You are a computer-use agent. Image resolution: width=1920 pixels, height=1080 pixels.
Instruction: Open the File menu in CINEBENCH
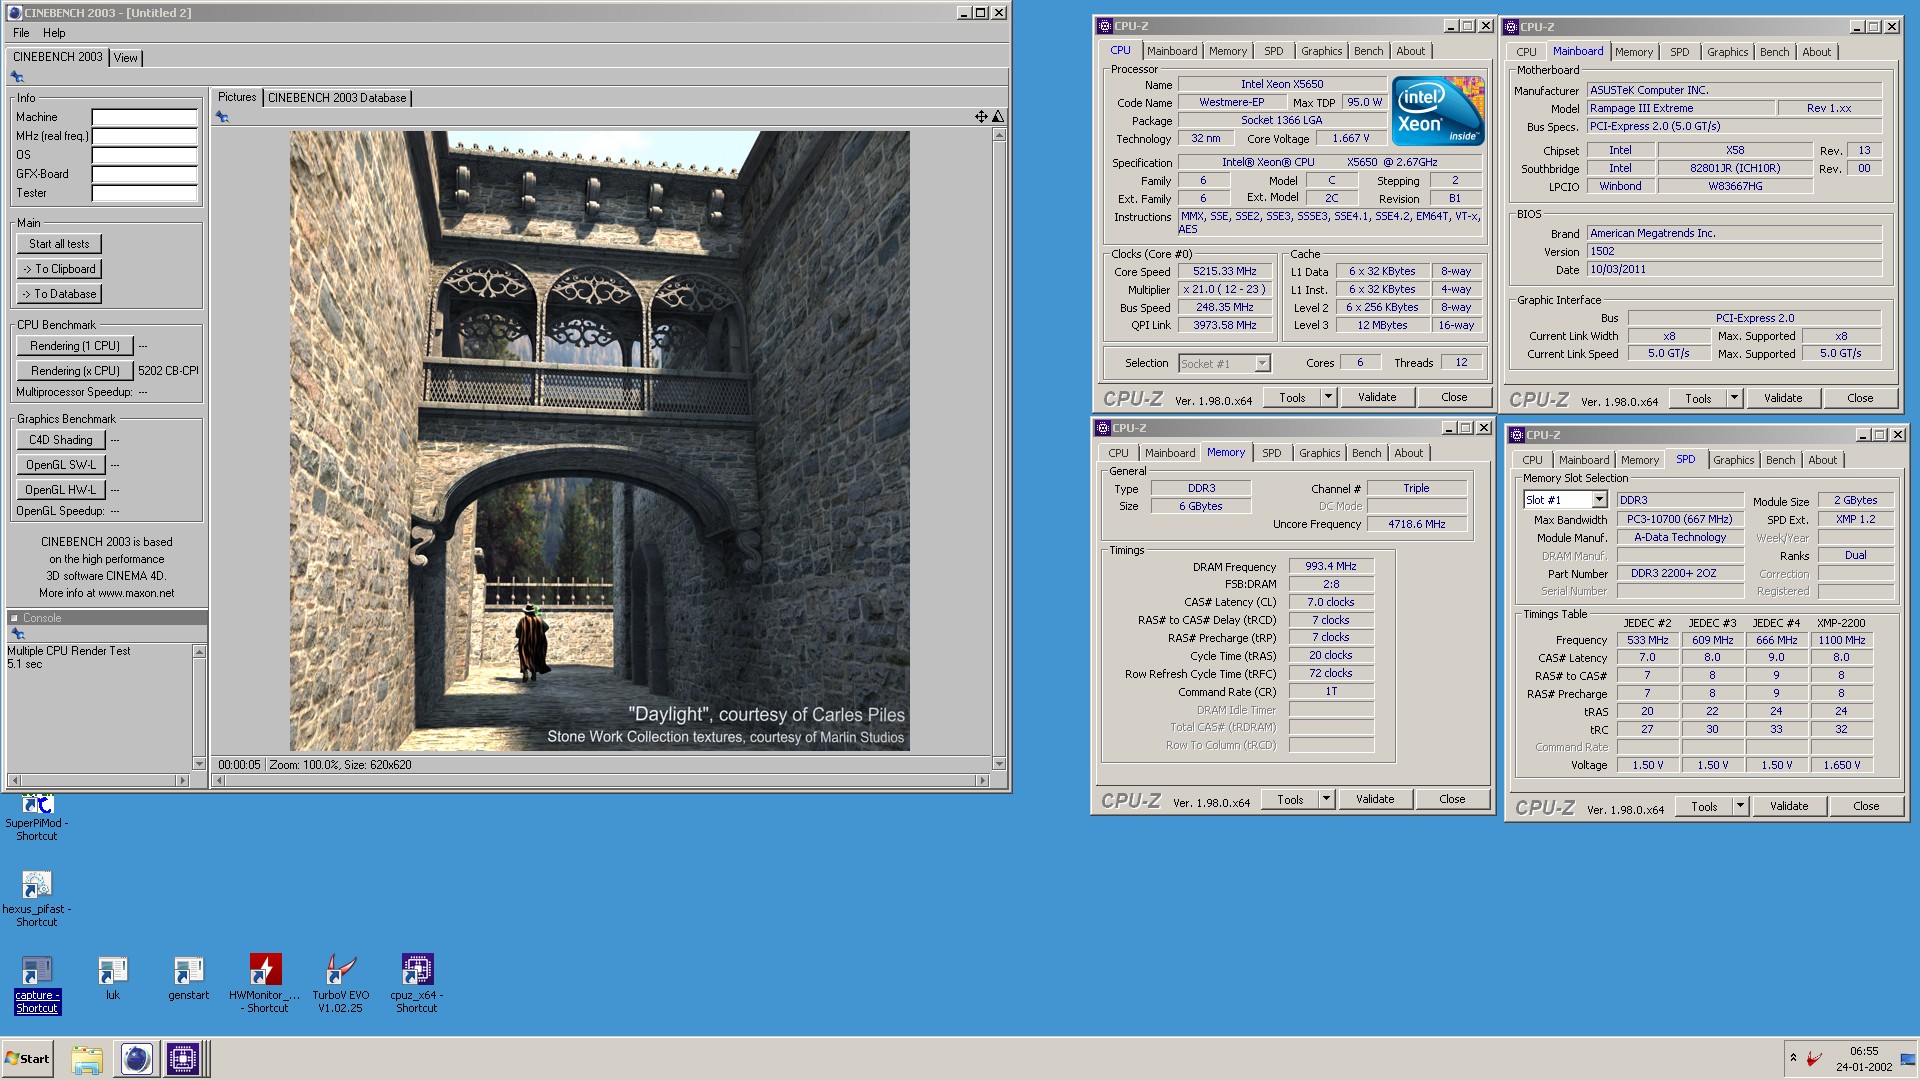click(x=21, y=33)
